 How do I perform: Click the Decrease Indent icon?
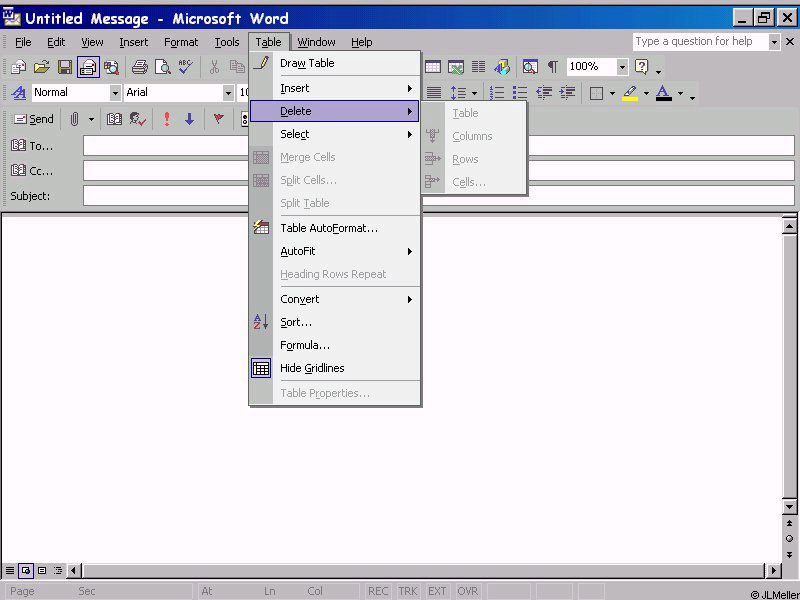tap(544, 93)
